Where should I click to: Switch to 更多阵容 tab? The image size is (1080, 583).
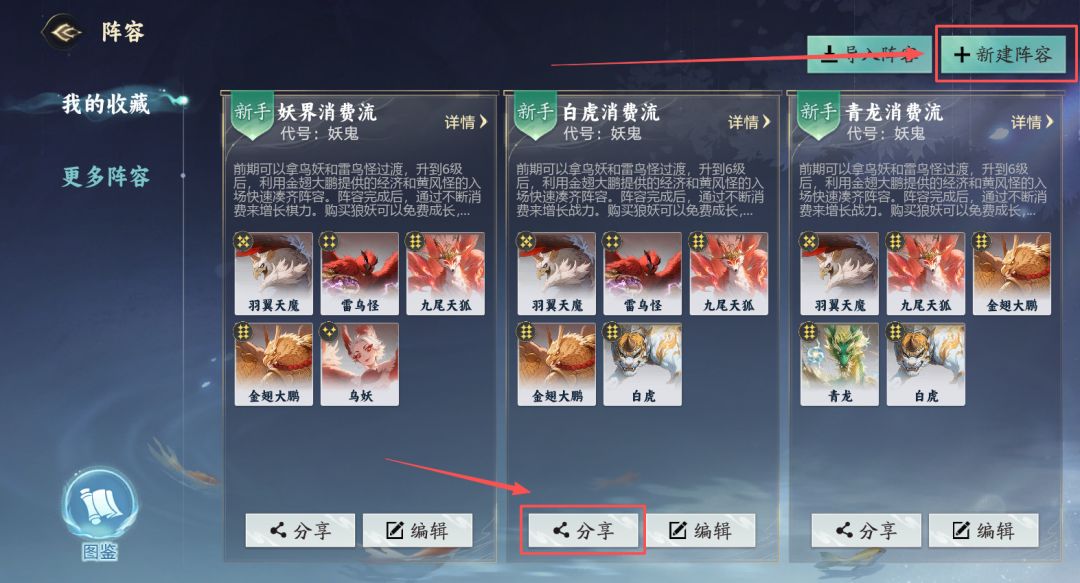105,176
